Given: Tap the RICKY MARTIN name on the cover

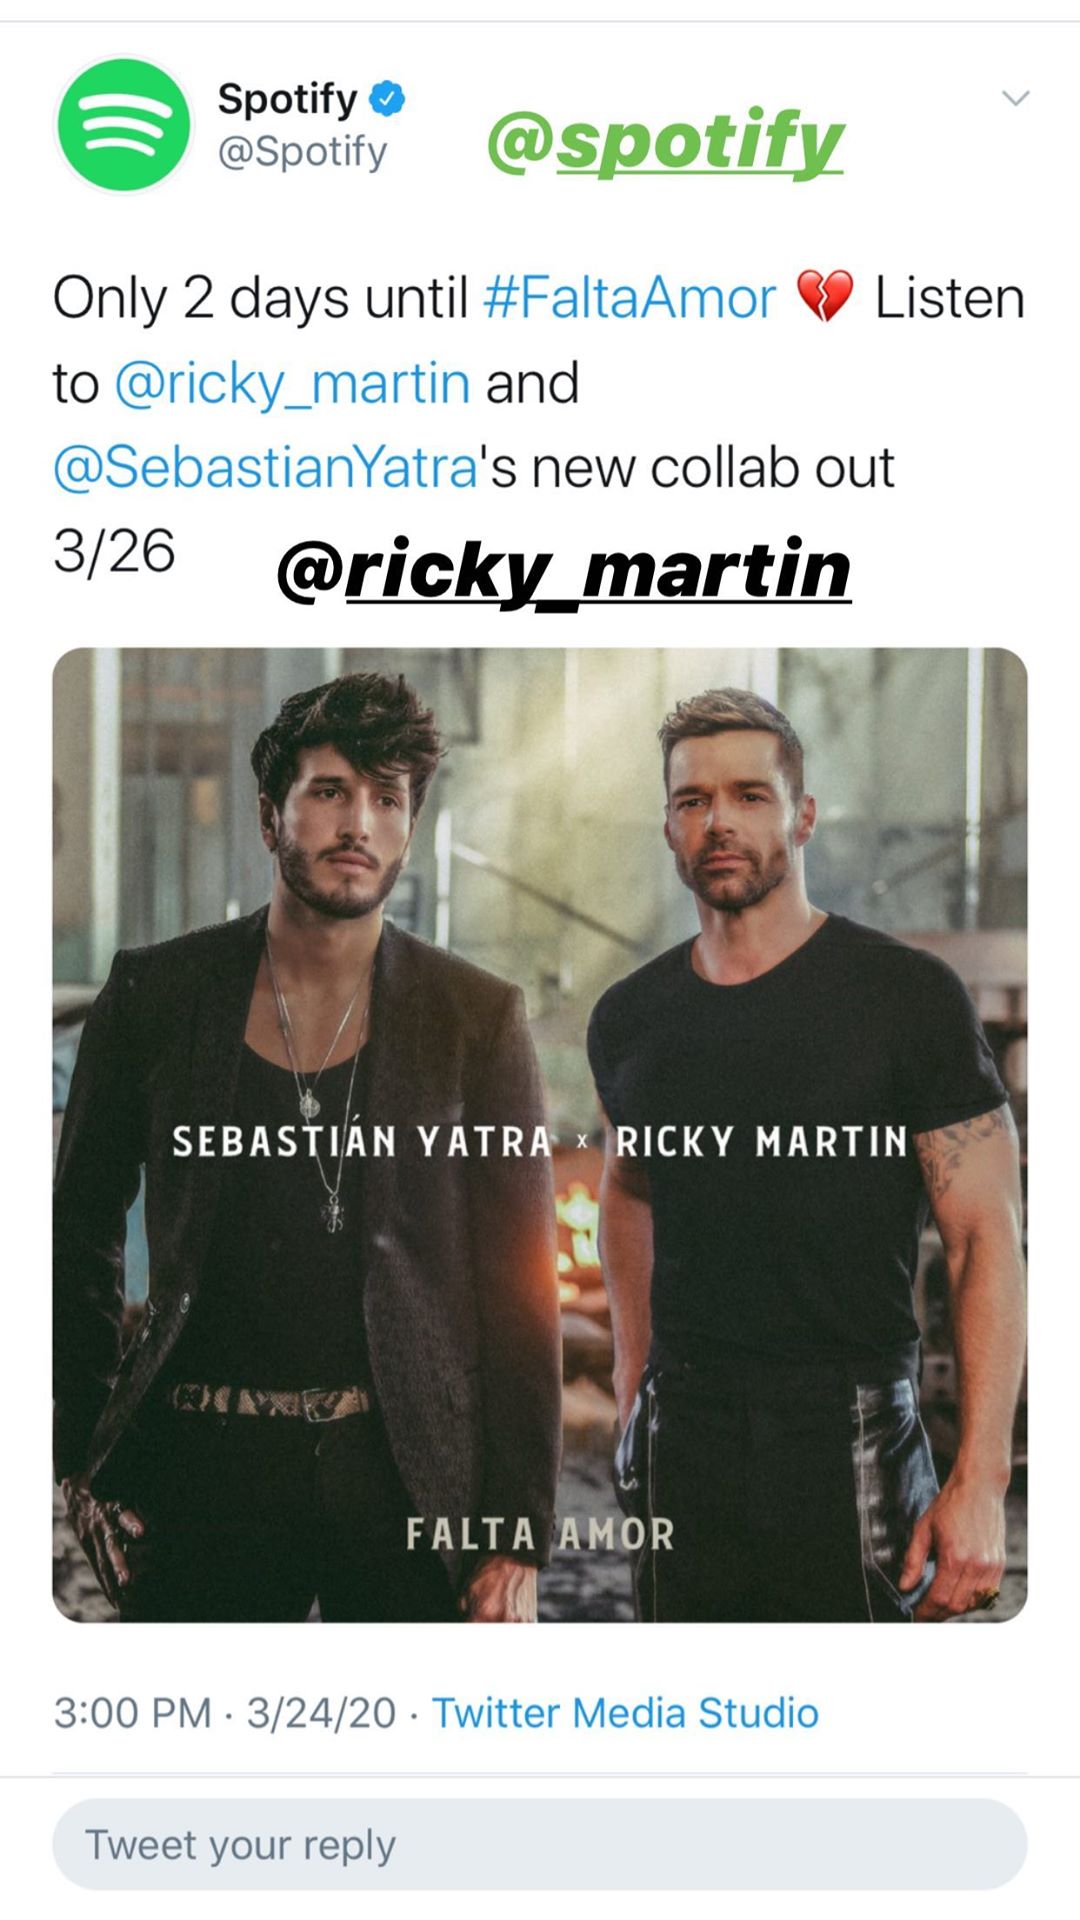Looking at the screenshot, I should click(761, 1141).
